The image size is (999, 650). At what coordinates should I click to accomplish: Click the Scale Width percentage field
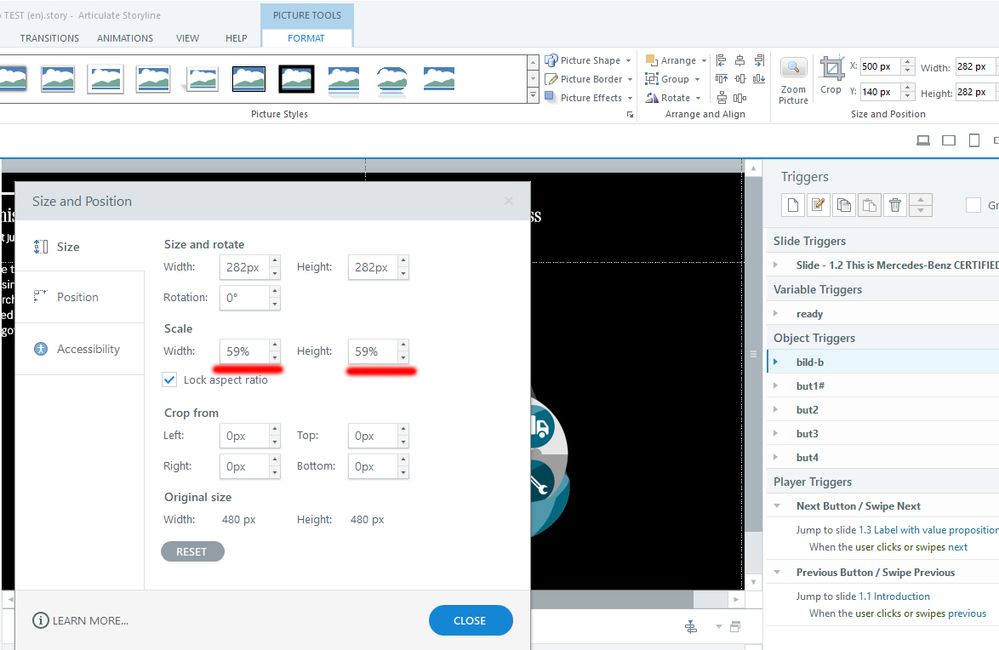pos(242,352)
